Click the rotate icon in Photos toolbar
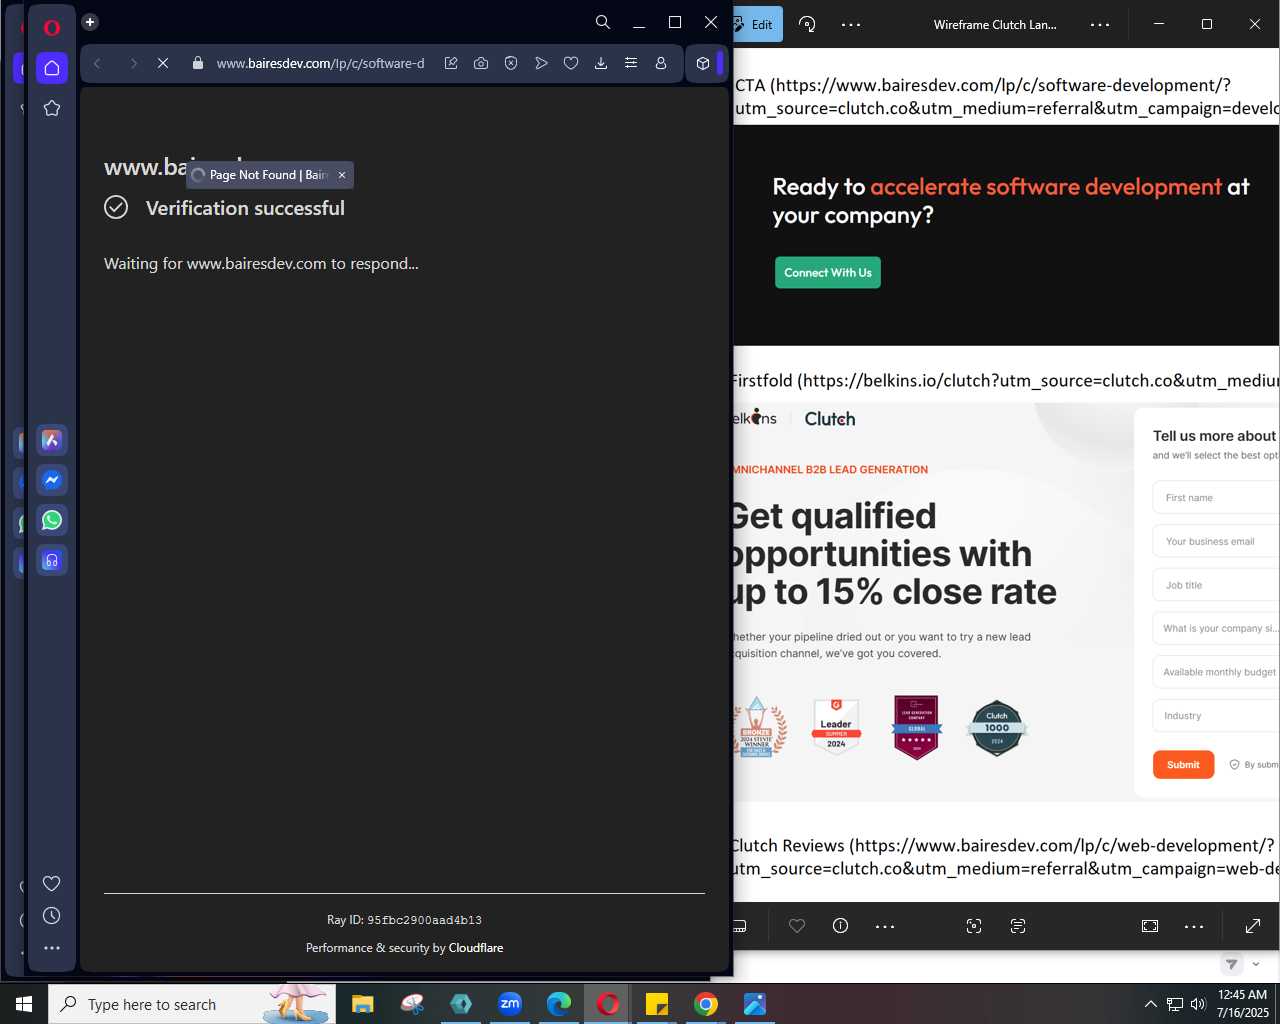 (x=807, y=24)
